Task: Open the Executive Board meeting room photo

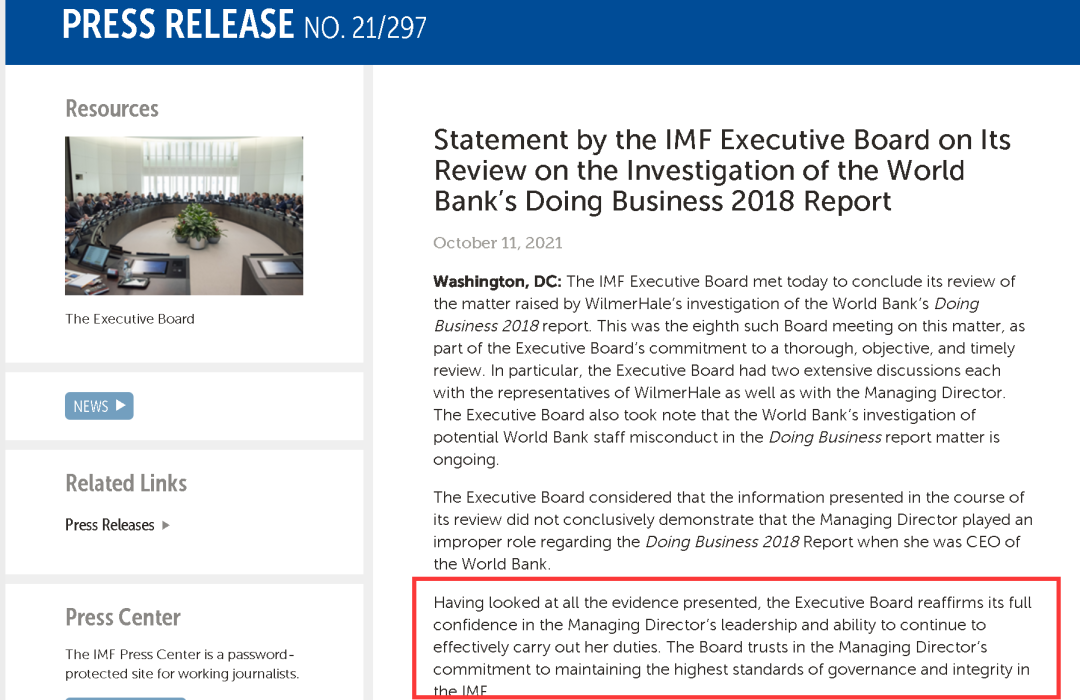Action: coord(184,215)
